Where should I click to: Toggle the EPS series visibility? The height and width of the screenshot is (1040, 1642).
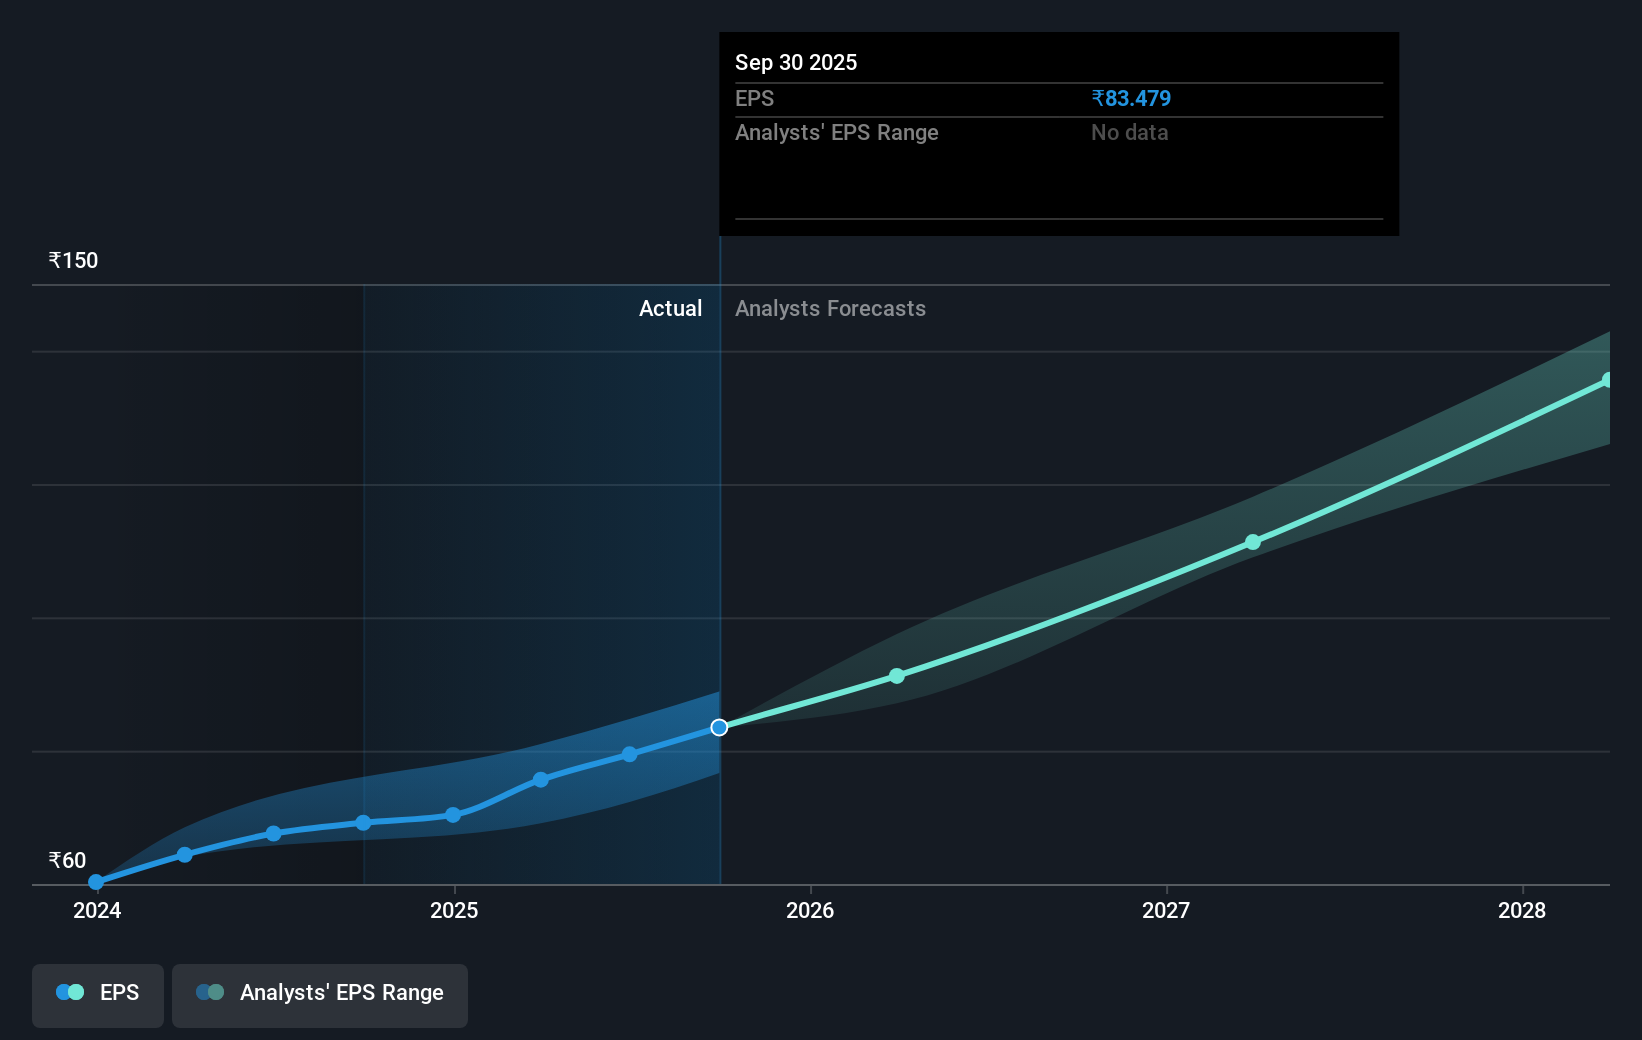pyautogui.click(x=97, y=995)
